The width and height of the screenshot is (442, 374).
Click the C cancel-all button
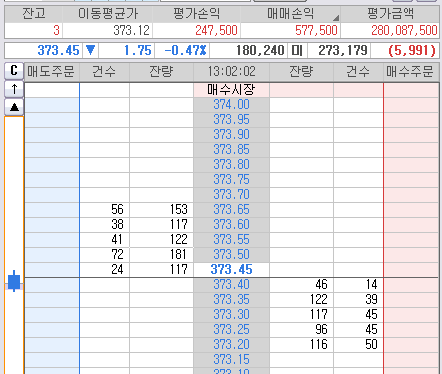pyautogui.click(x=14, y=71)
